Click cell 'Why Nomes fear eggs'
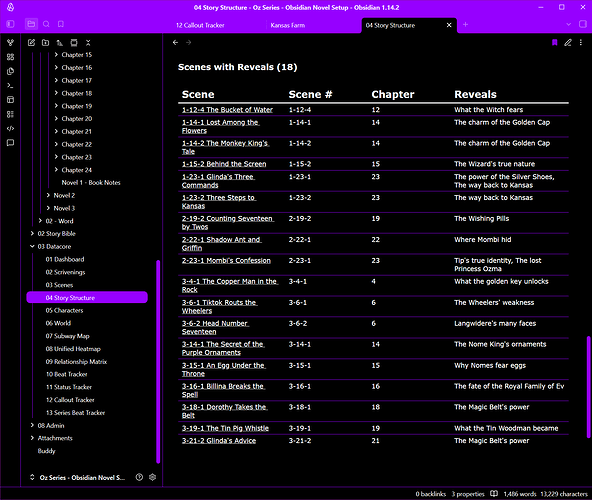592x500 pixels. (490, 366)
